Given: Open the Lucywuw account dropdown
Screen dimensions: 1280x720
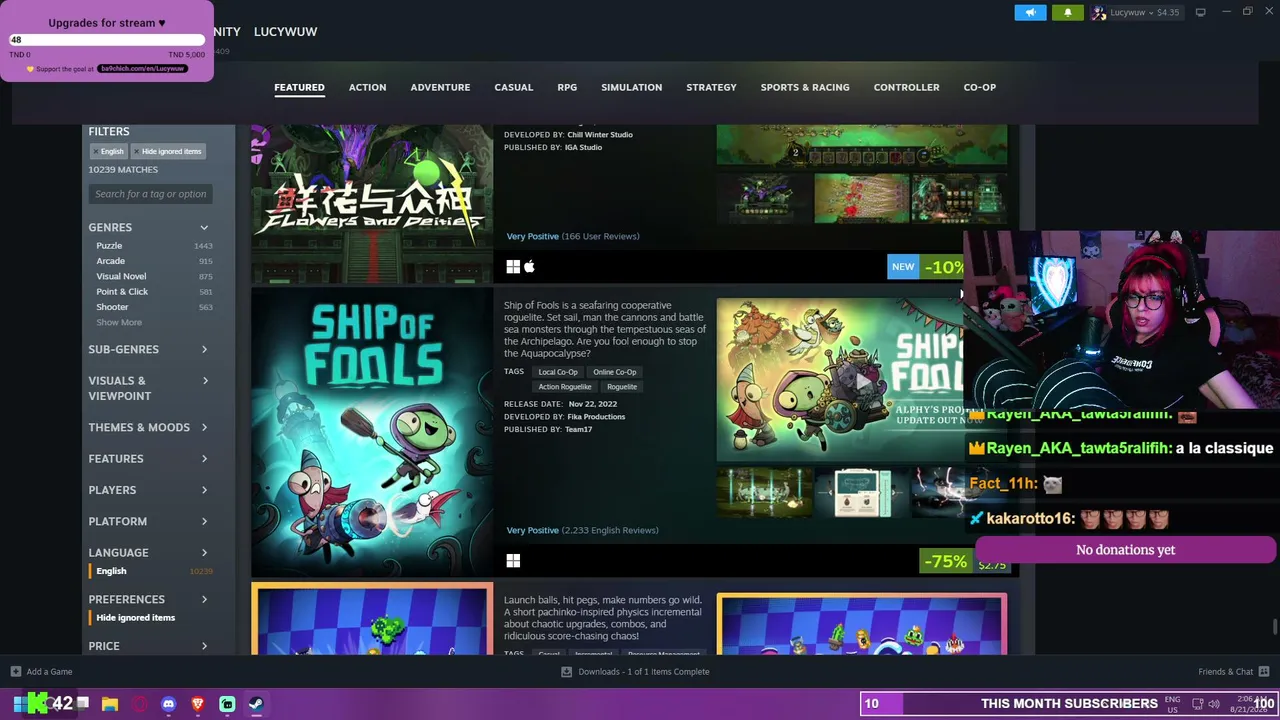Looking at the screenshot, I should tap(1145, 12).
